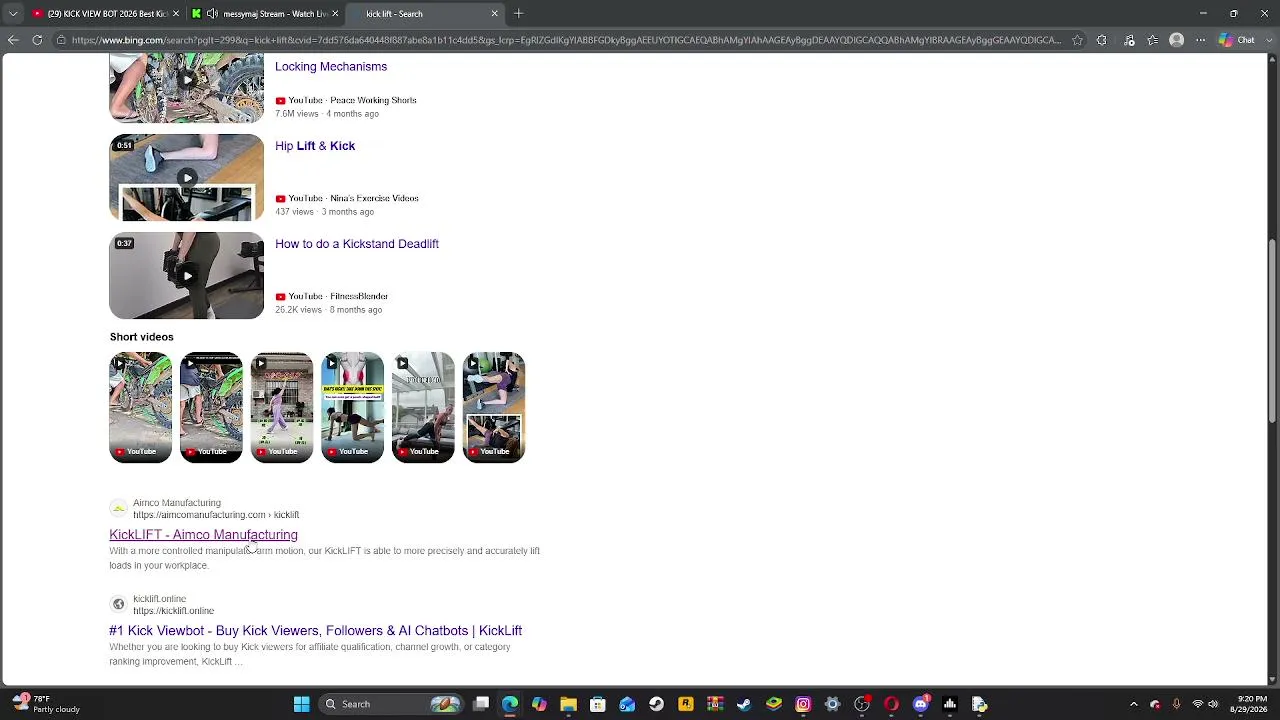Viewport: 1280px width, 720px height.
Task: Open the Settings gear in taskbar
Action: click(832, 704)
